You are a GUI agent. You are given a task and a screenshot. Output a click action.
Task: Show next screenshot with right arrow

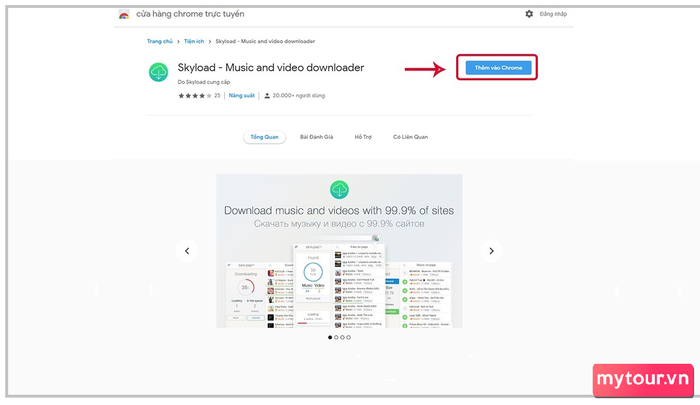pos(491,251)
